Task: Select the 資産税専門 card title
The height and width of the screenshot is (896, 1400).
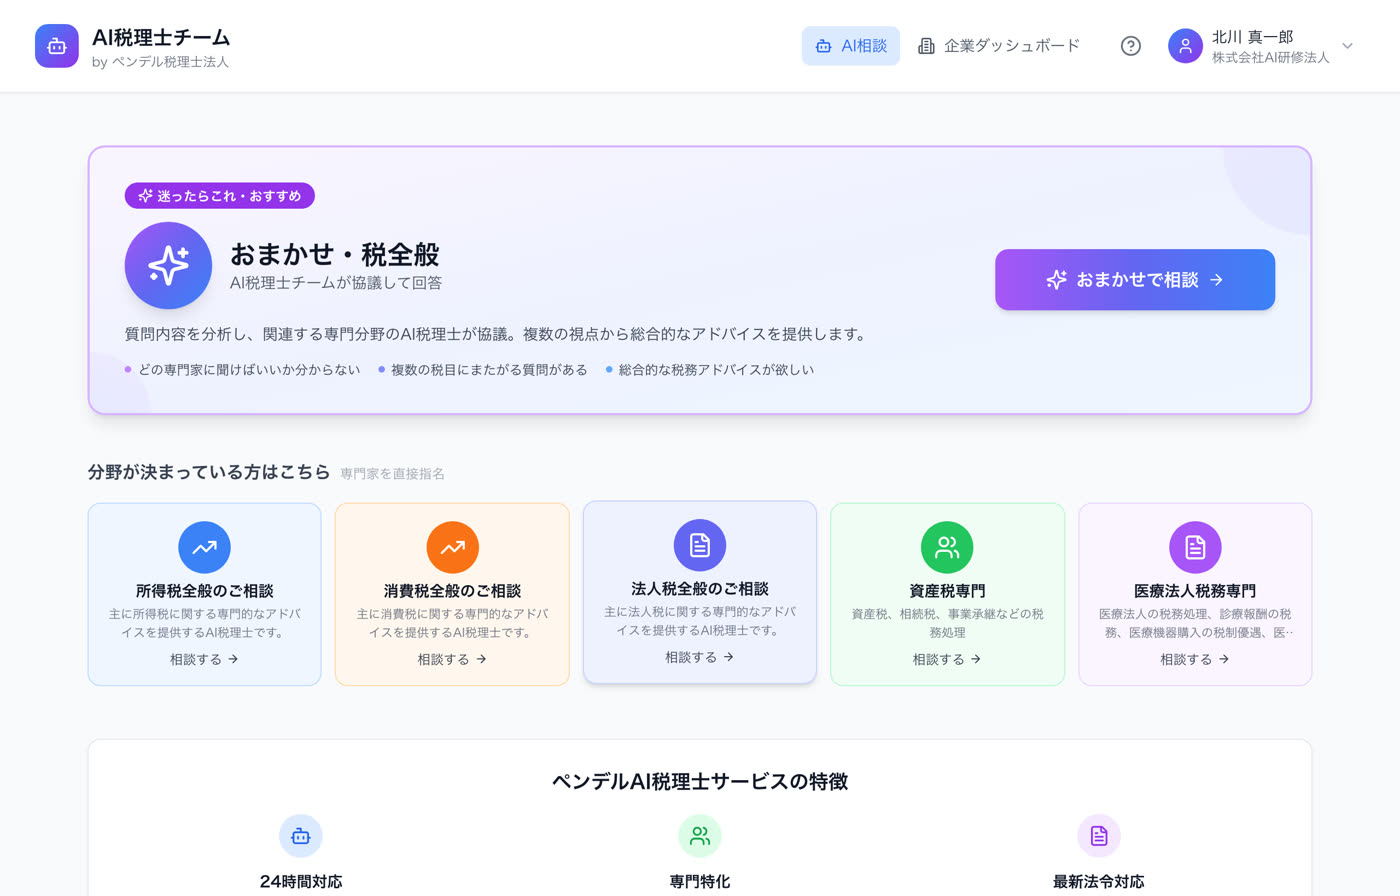Action: pyautogui.click(x=947, y=591)
